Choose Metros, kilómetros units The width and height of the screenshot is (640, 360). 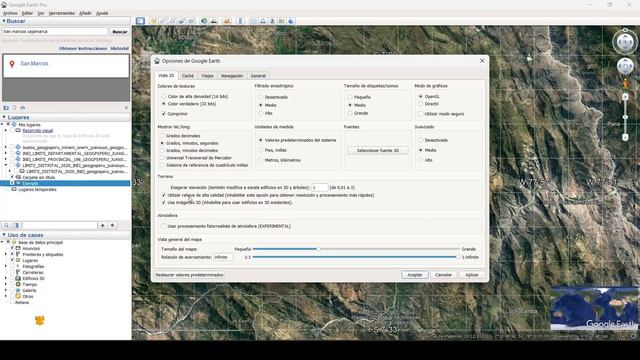(260, 160)
